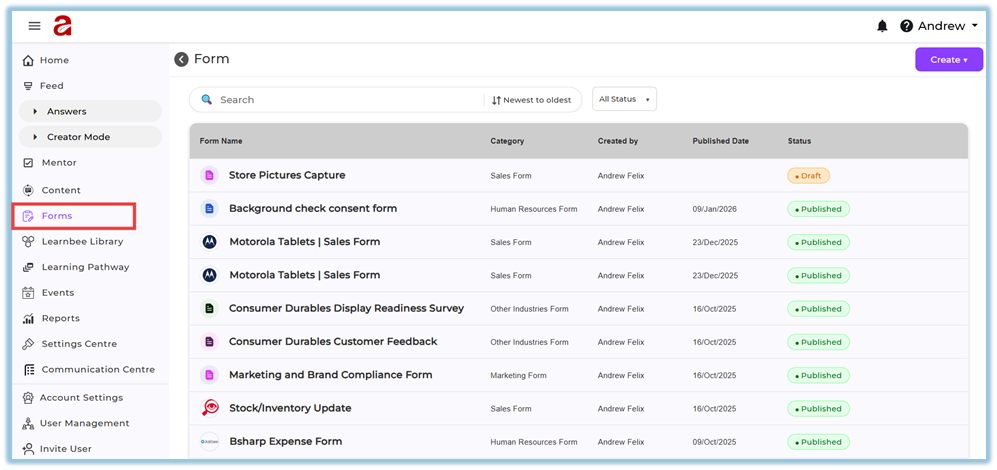Open Reports from the sidebar

(x=60, y=318)
